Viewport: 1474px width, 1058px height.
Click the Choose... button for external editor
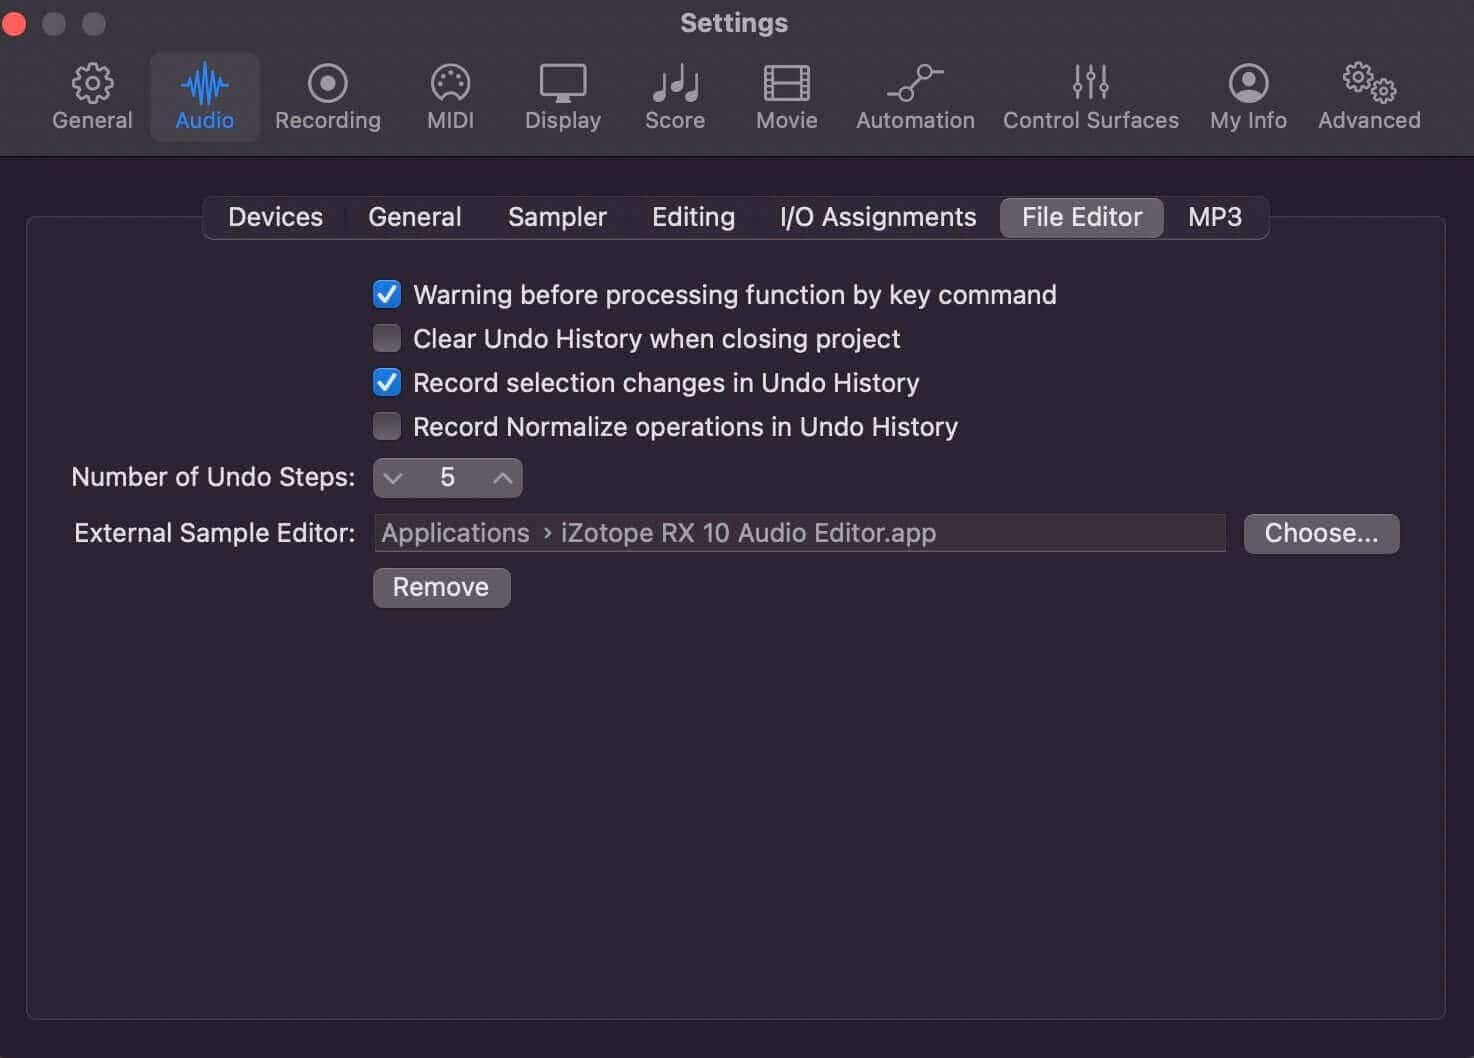1321,533
